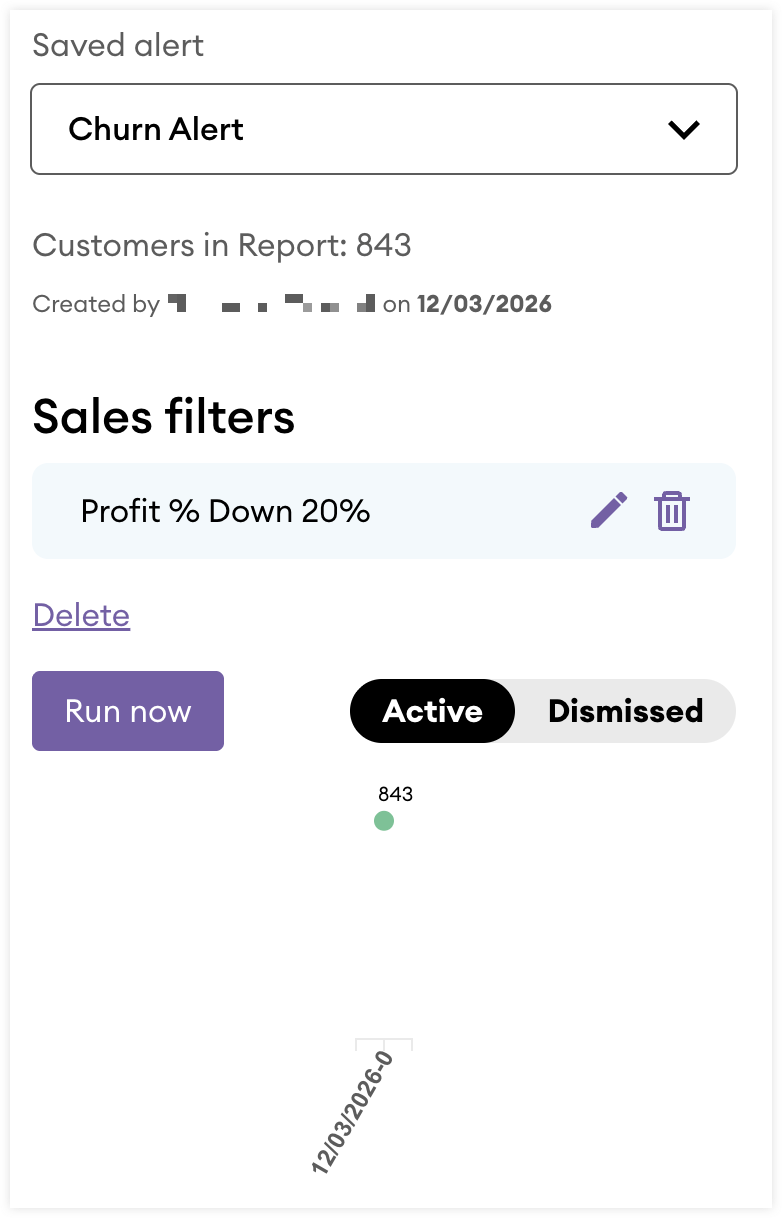The width and height of the screenshot is (782, 1218).
Task: Click the Sales filters heading
Action: 164,417
